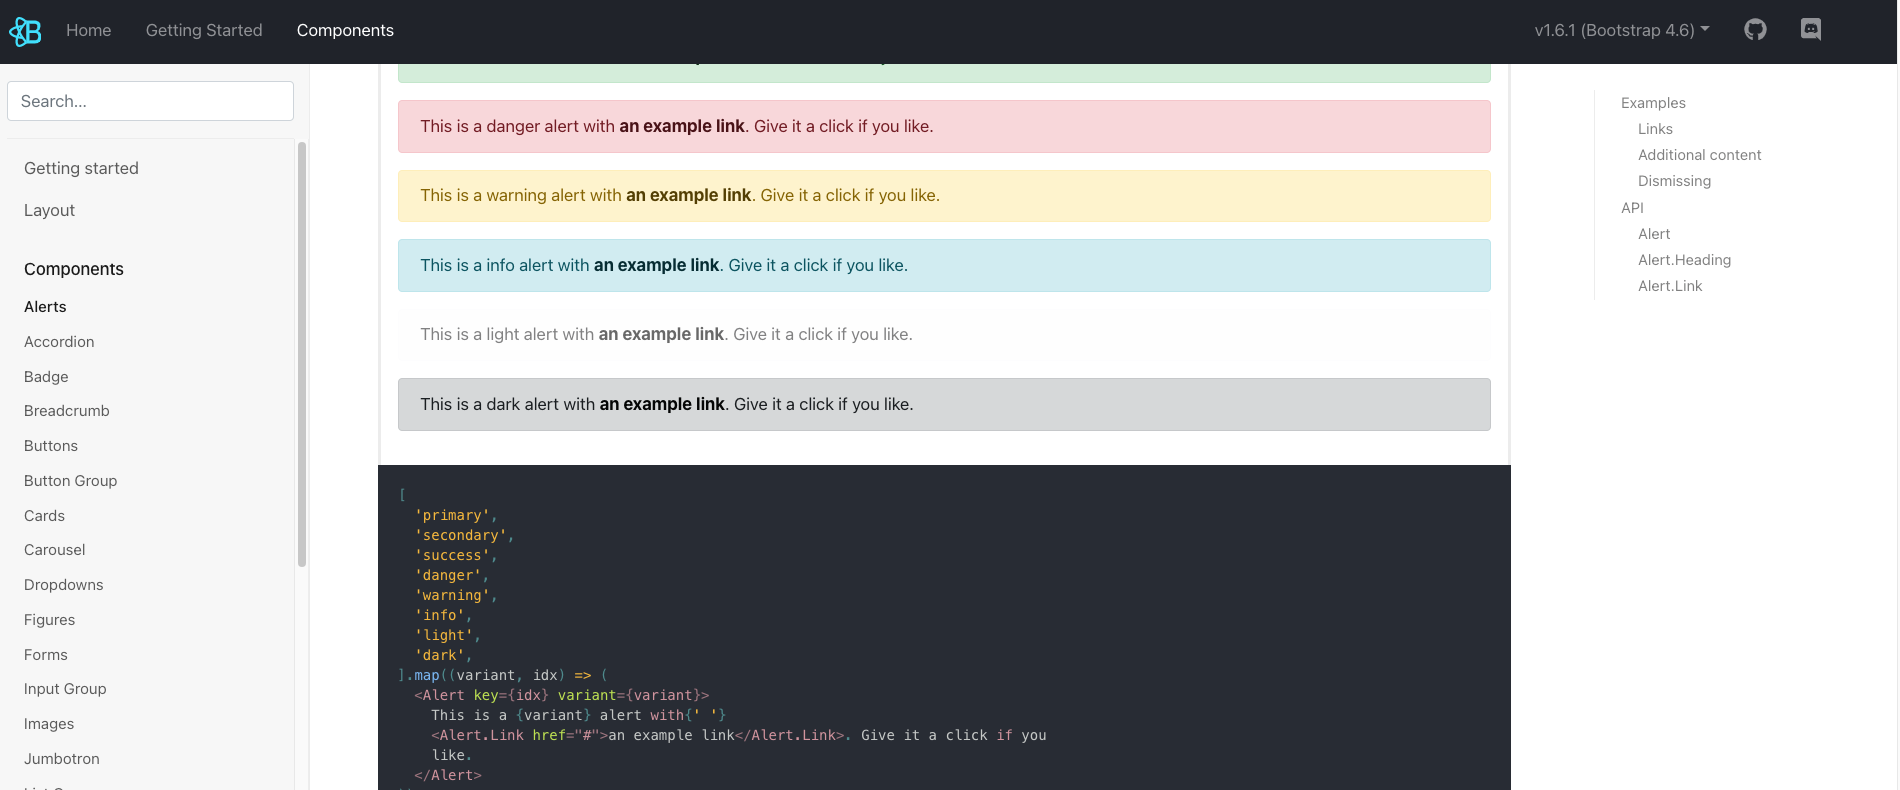Click example link in dark alert
This screenshot has height=790, width=1900.
662,404
